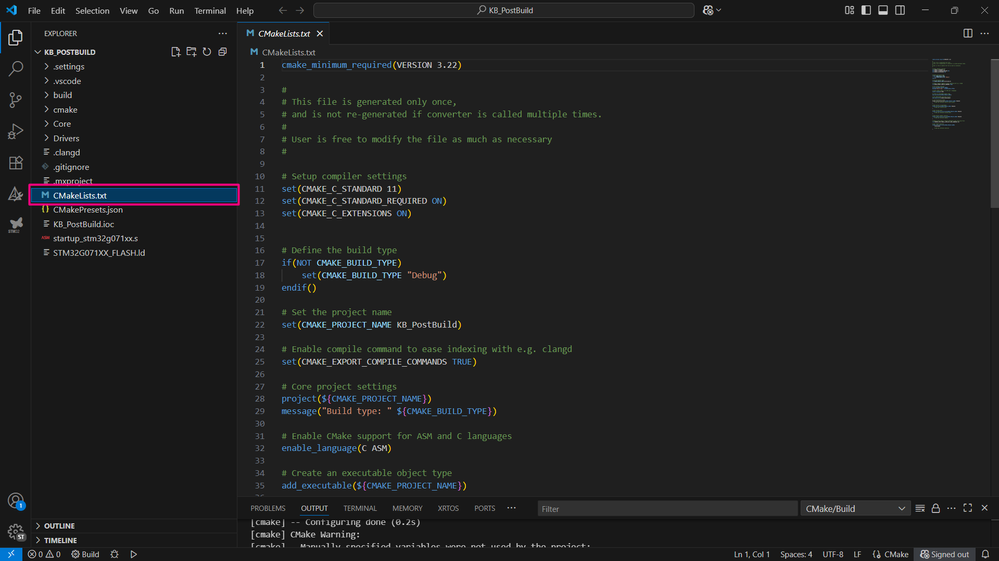Collapse the KB_POSTBUILD root section
This screenshot has height=561, width=999.
point(69,52)
